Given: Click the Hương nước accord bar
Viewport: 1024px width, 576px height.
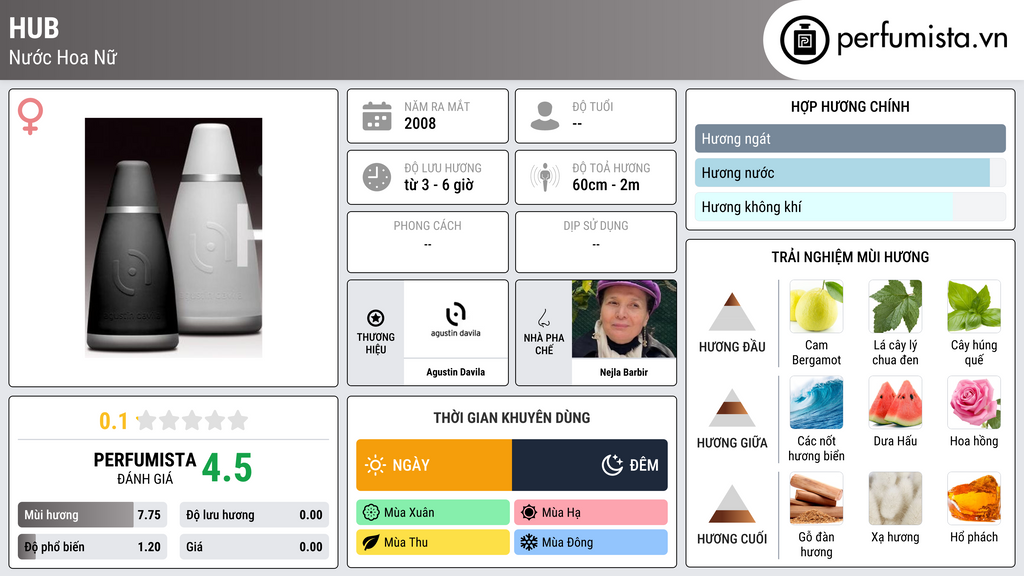Looking at the screenshot, I should tap(850, 173).
